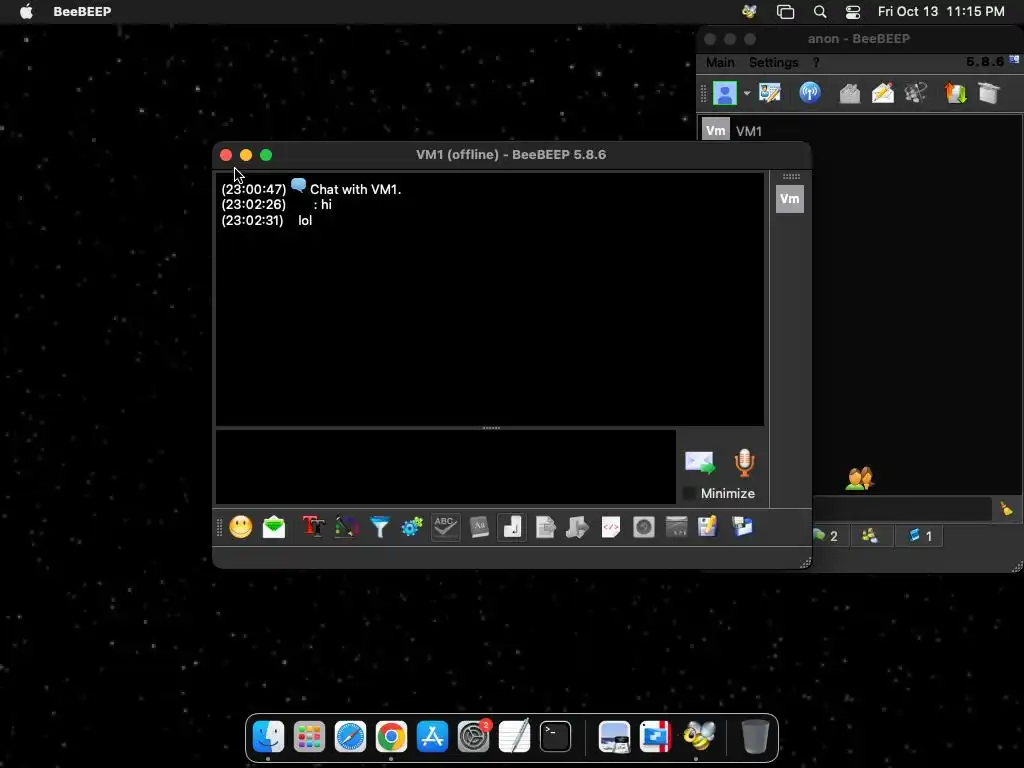
Task: Open the Settings menu in anon window
Action: [x=773, y=63]
